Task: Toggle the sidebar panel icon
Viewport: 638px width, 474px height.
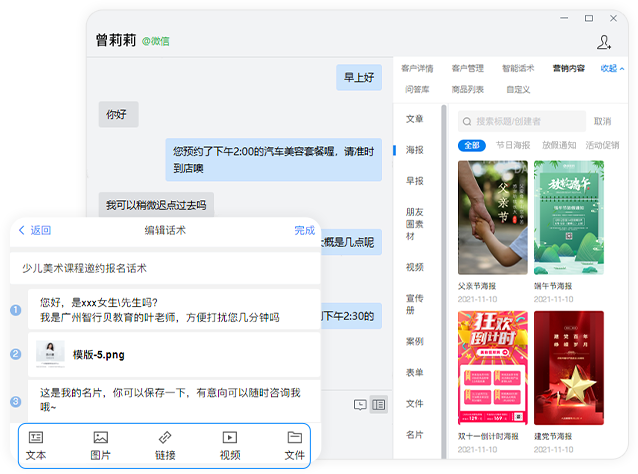Action: [378, 405]
